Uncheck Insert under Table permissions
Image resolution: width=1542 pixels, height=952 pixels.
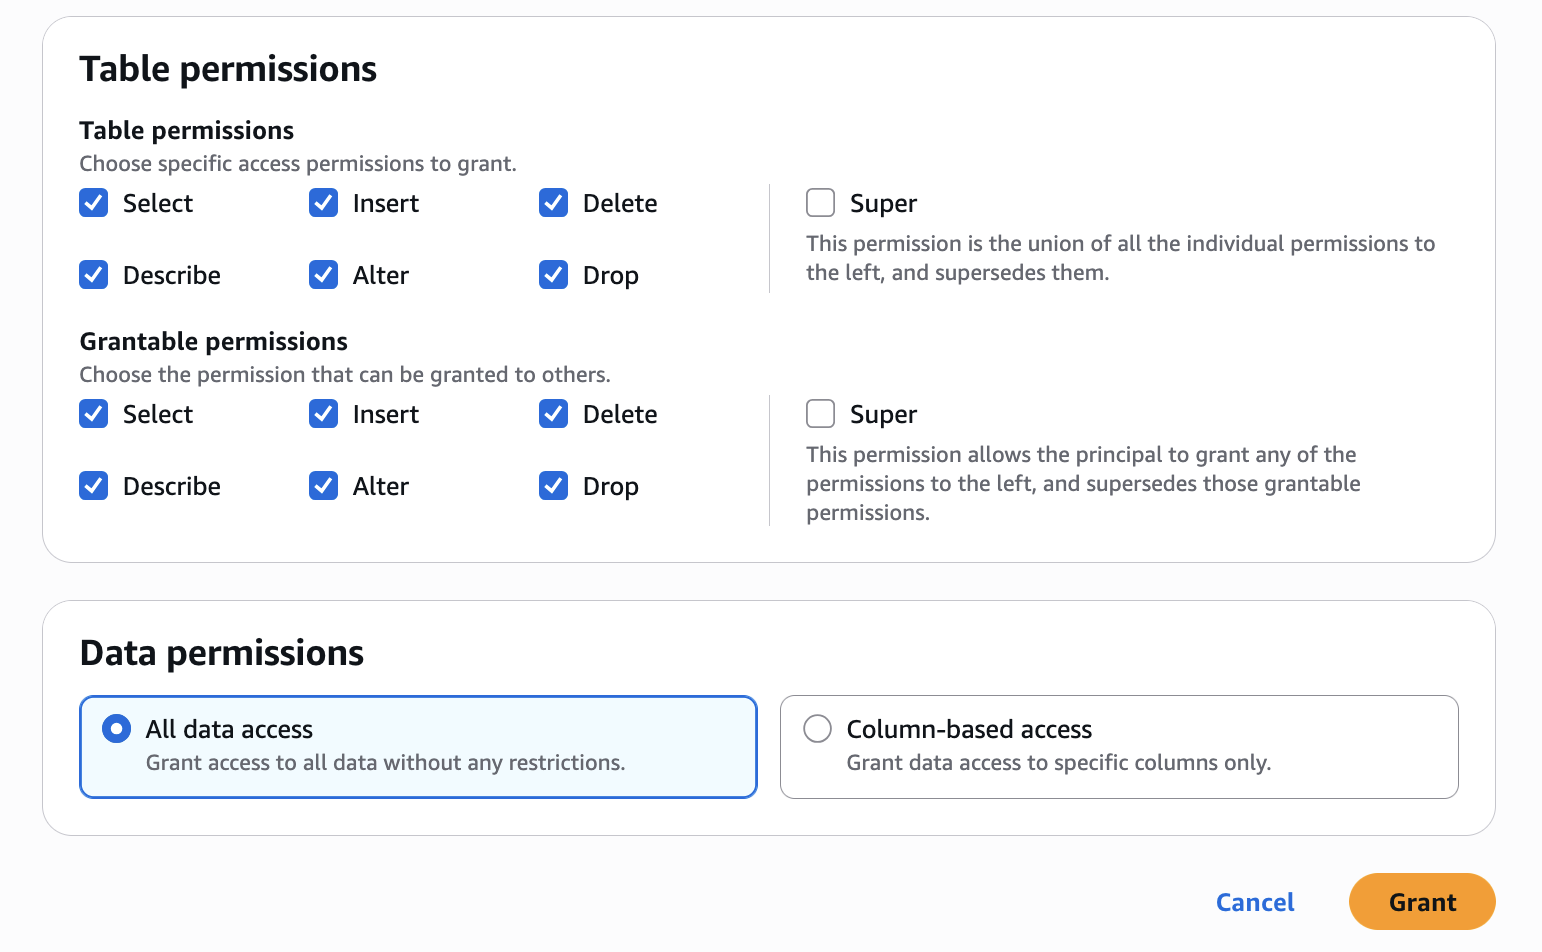coord(324,203)
